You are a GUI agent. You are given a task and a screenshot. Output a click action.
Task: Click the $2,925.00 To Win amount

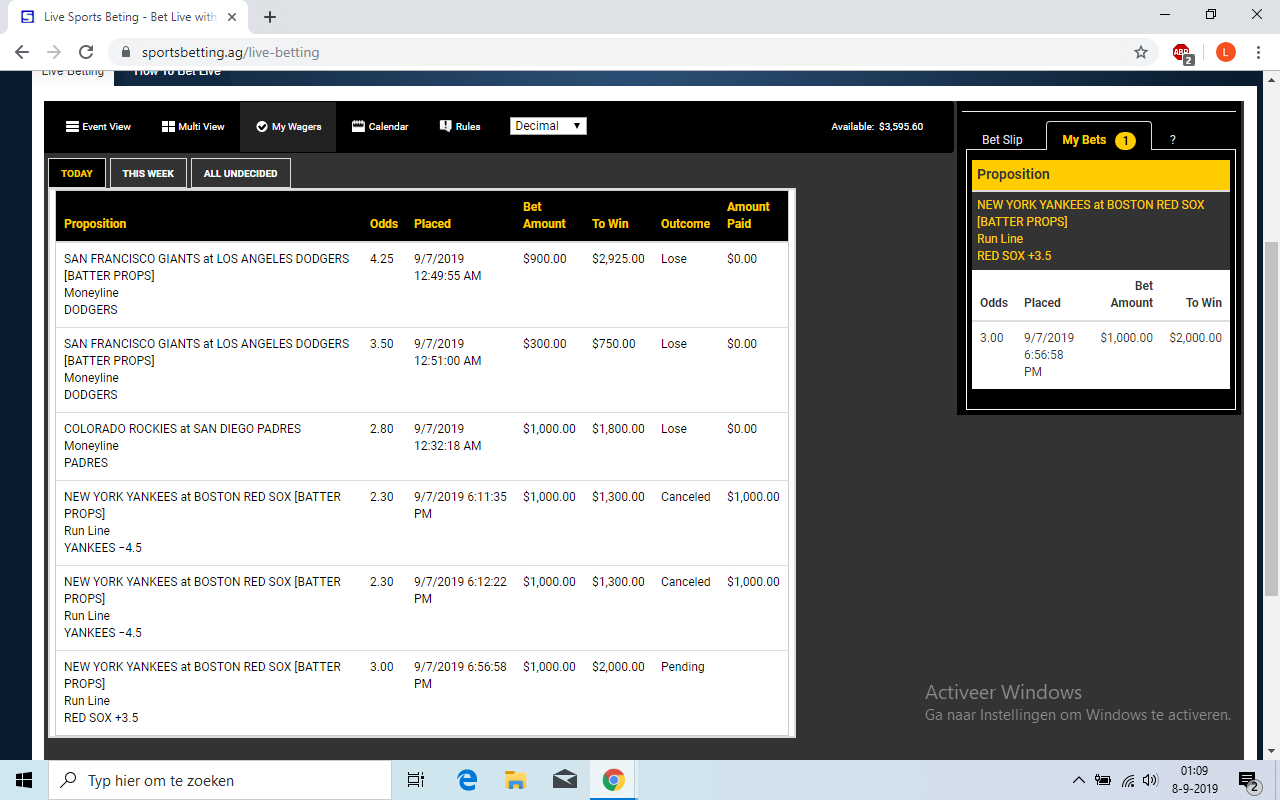[618, 259]
